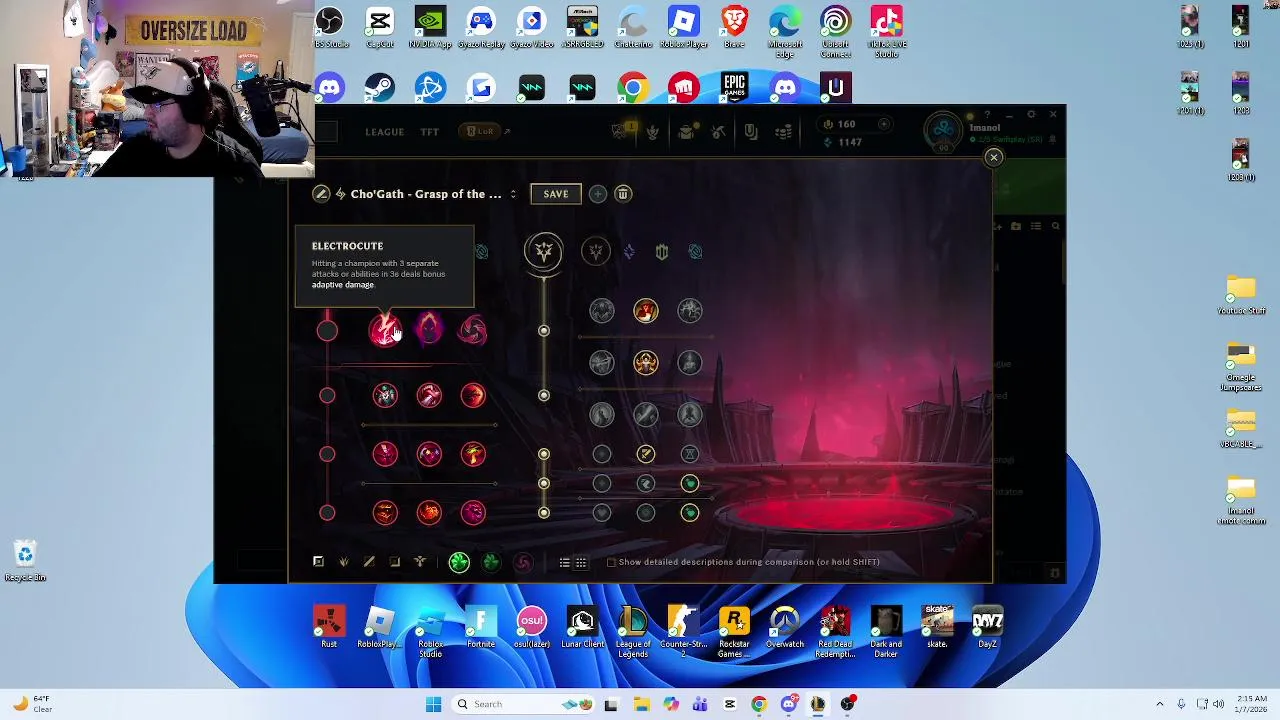Open the Rust desktop shortcut
Screen dimensions: 1280x720
(329, 628)
